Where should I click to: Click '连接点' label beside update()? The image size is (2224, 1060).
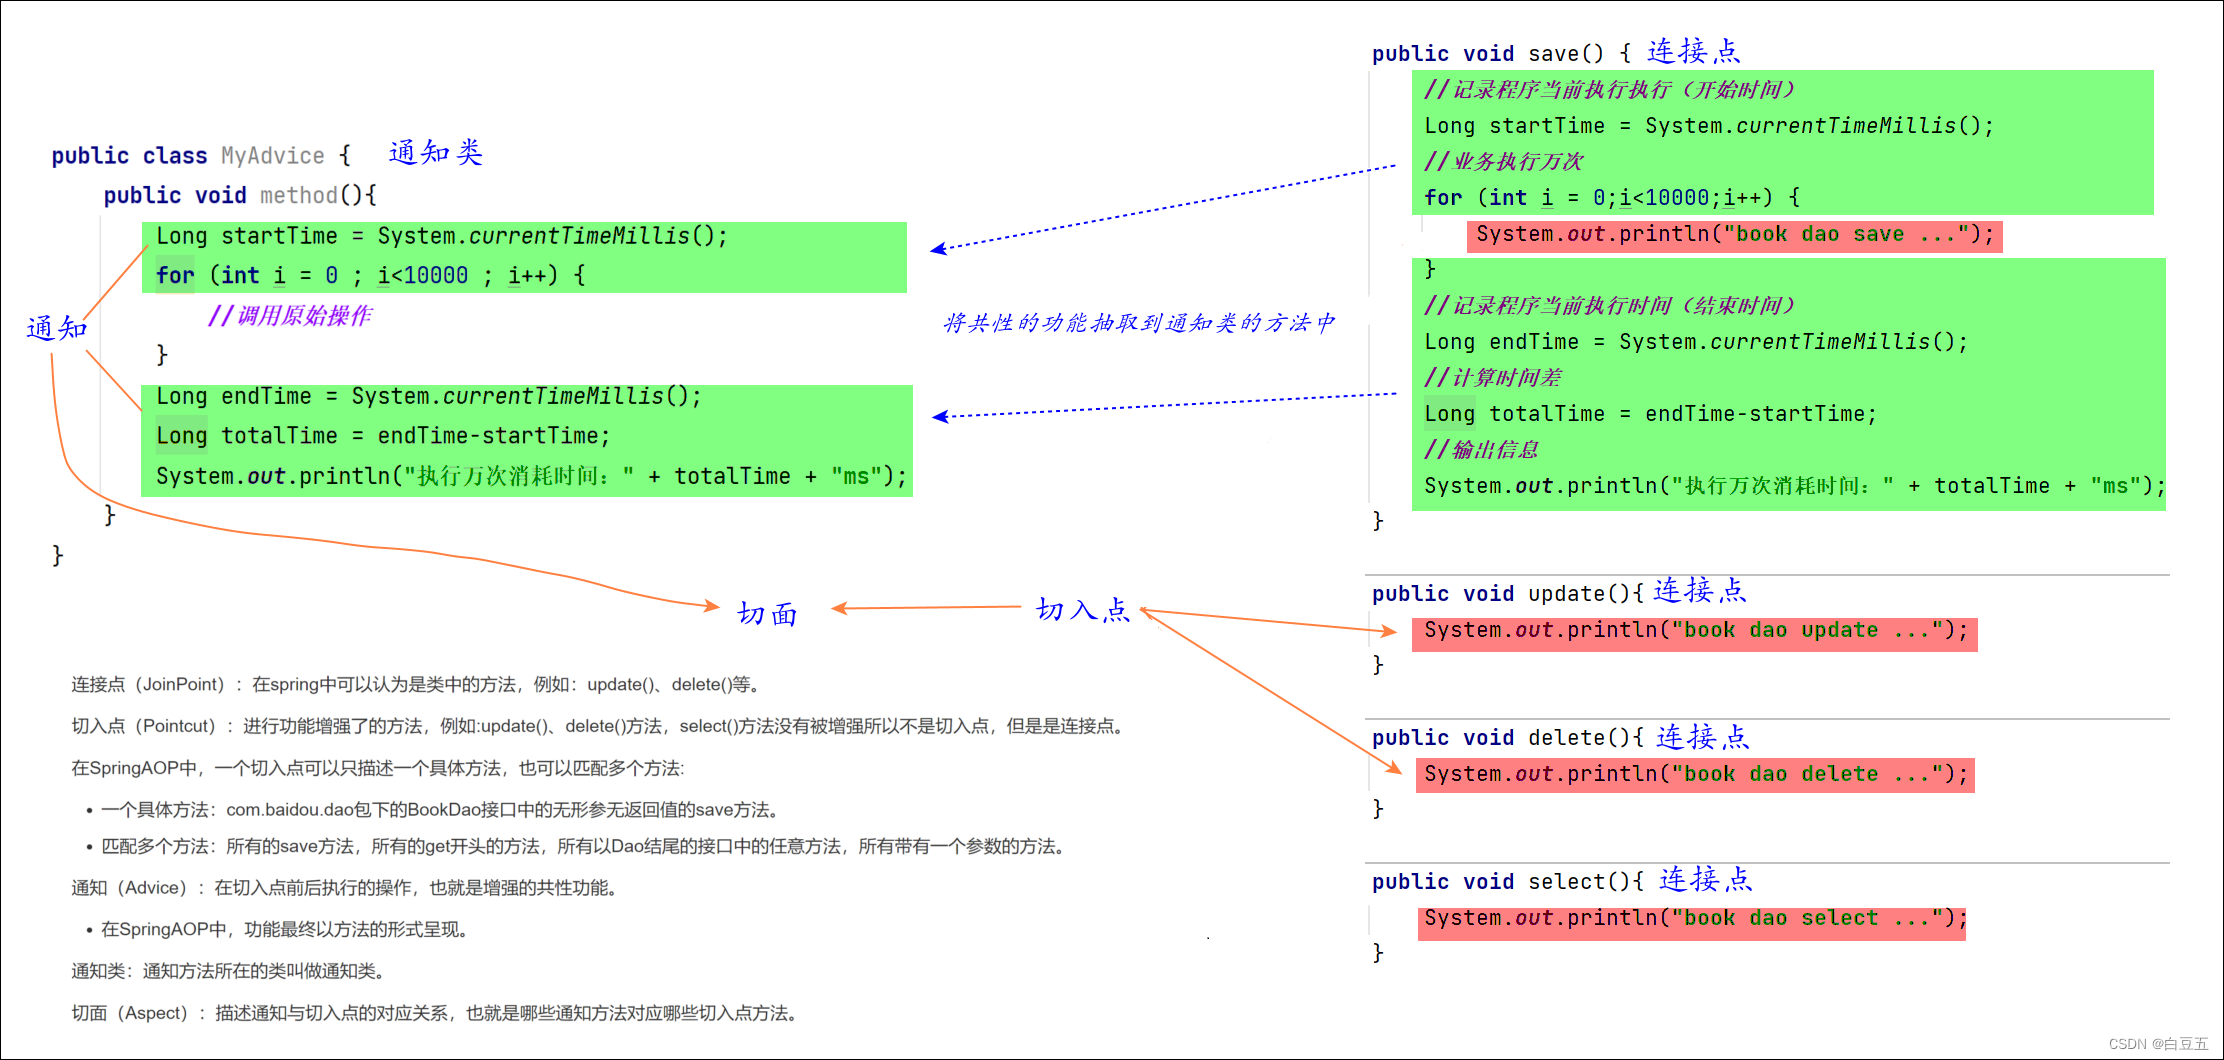coord(1700,590)
